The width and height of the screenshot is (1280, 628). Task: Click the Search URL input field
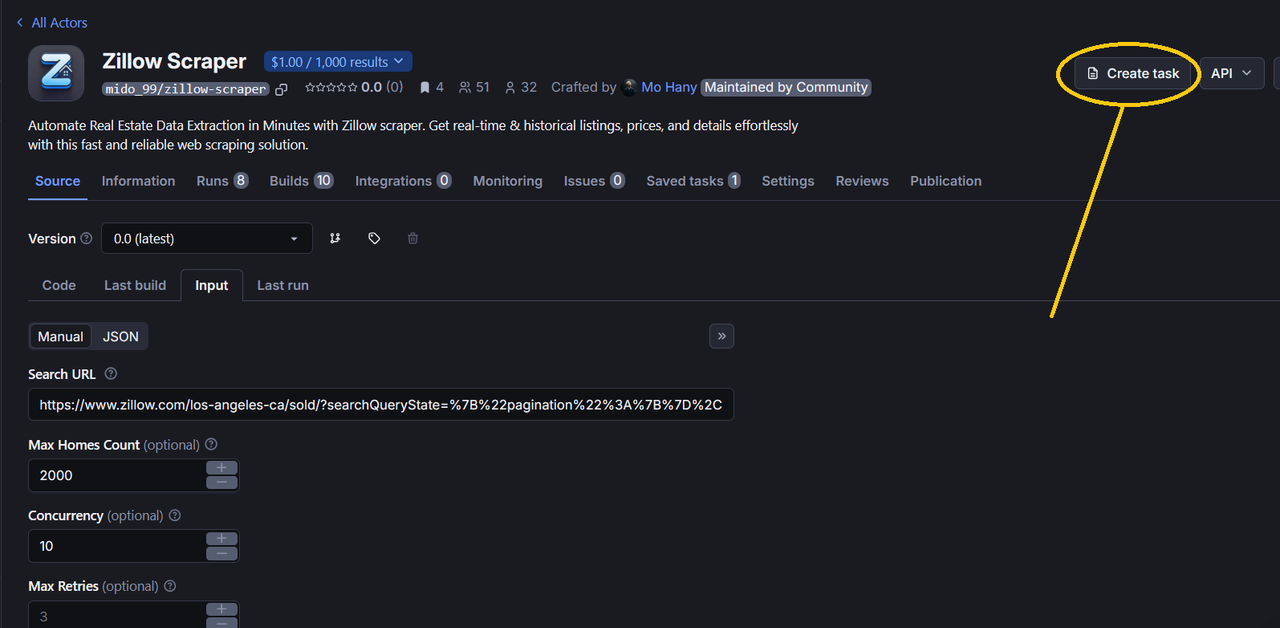(381, 405)
